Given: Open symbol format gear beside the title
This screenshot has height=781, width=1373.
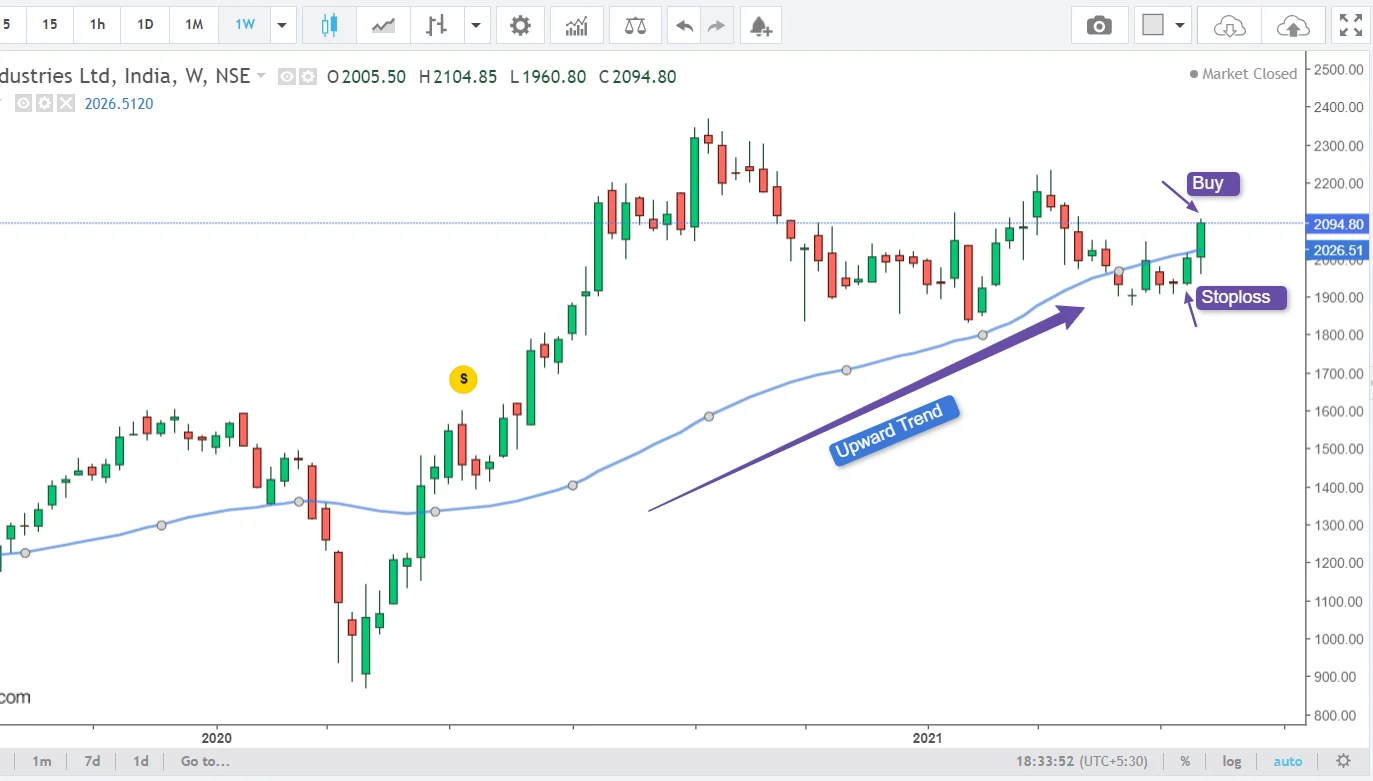Looking at the screenshot, I should point(307,76).
